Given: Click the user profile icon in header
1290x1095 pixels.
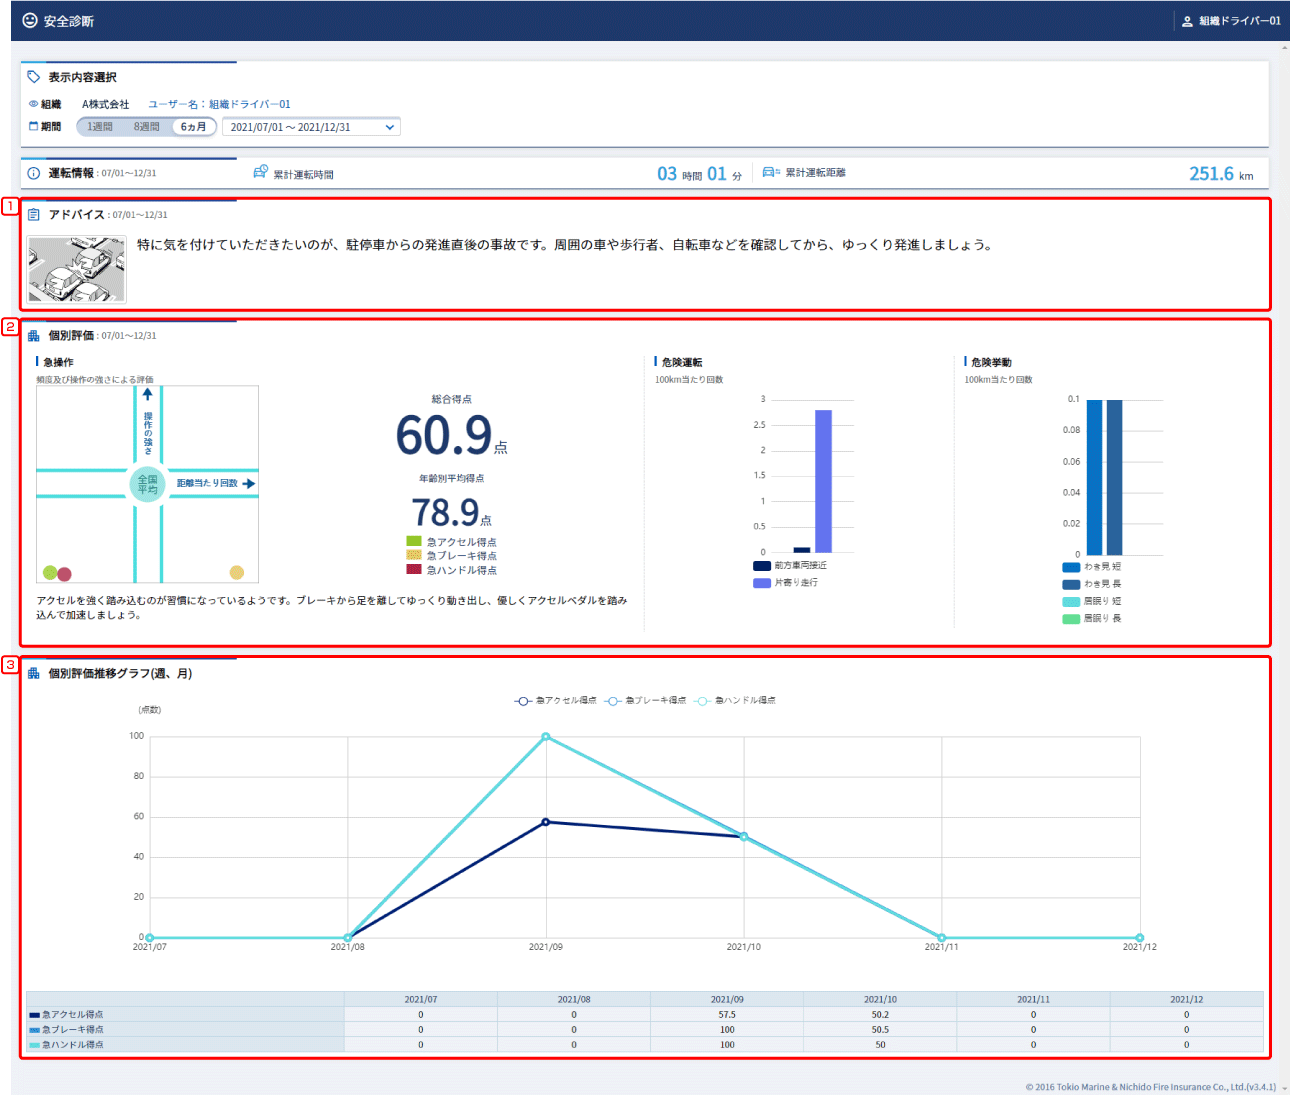Looking at the screenshot, I should click(x=1187, y=21).
